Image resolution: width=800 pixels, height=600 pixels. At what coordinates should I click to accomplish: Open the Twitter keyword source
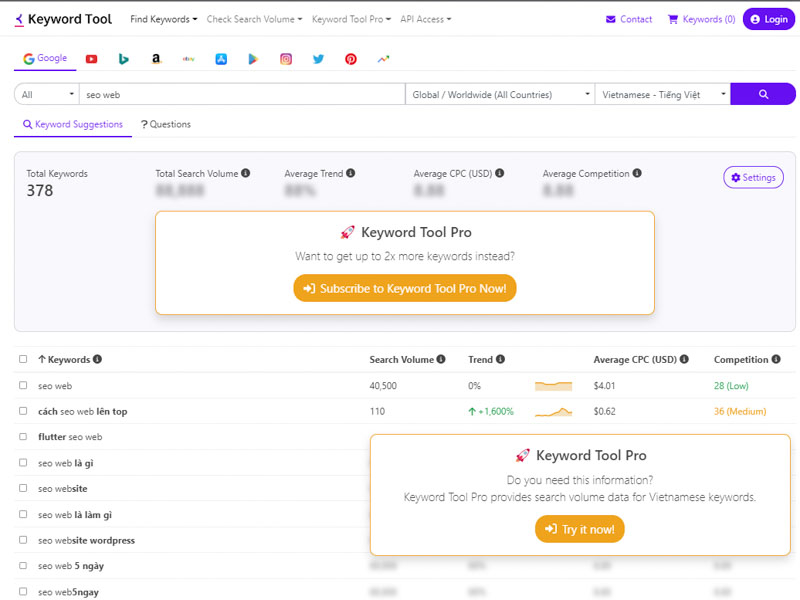coord(318,59)
